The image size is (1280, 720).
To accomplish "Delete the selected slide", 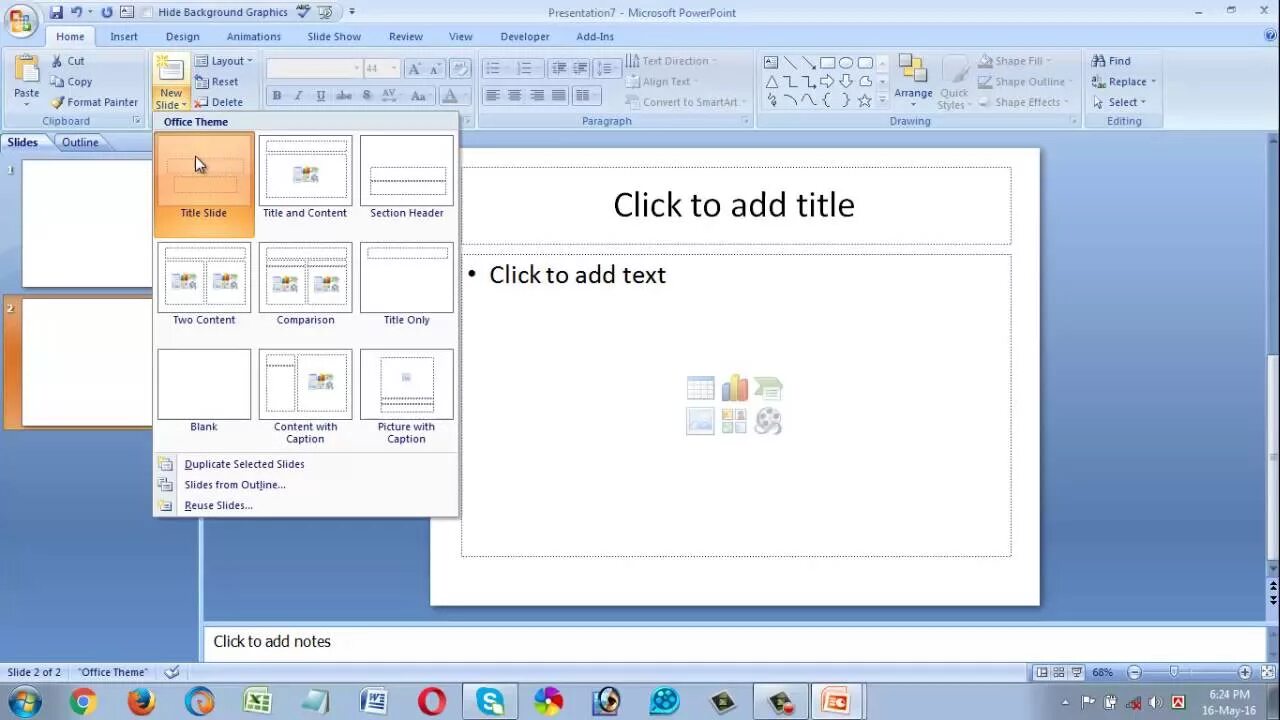I will (x=219, y=102).
